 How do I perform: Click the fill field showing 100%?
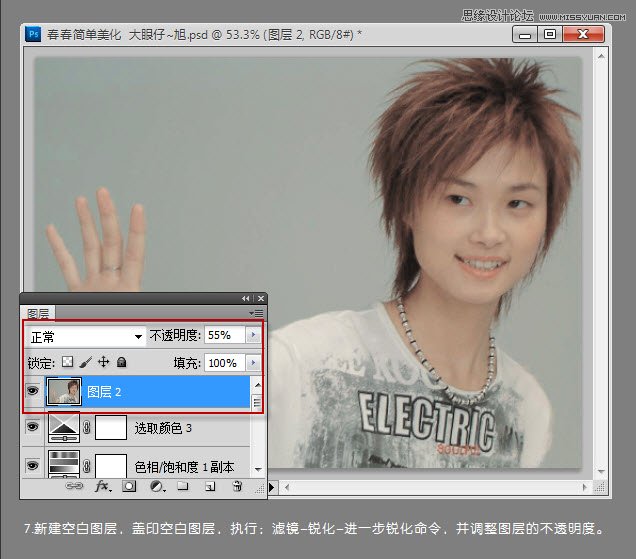(x=225, y=362)
